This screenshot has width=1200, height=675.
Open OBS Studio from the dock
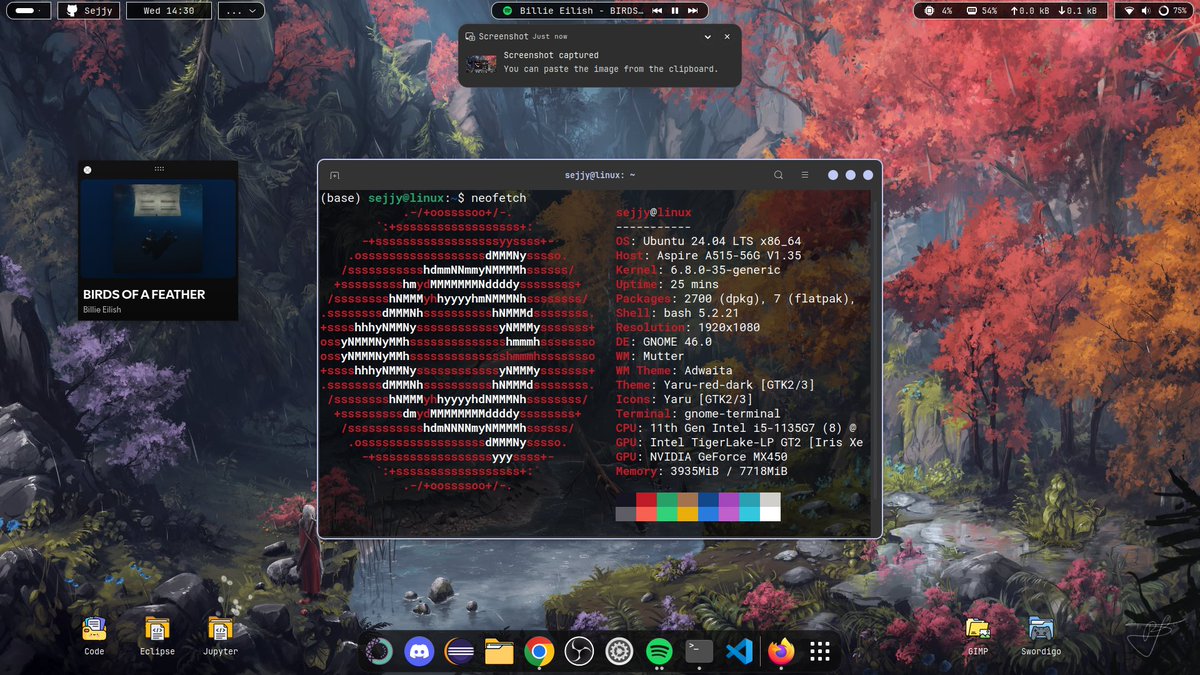pyautogui.click(x=579, y=652)
